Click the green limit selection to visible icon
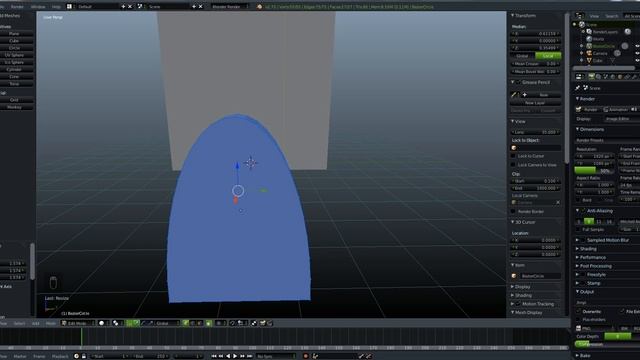 209,323
